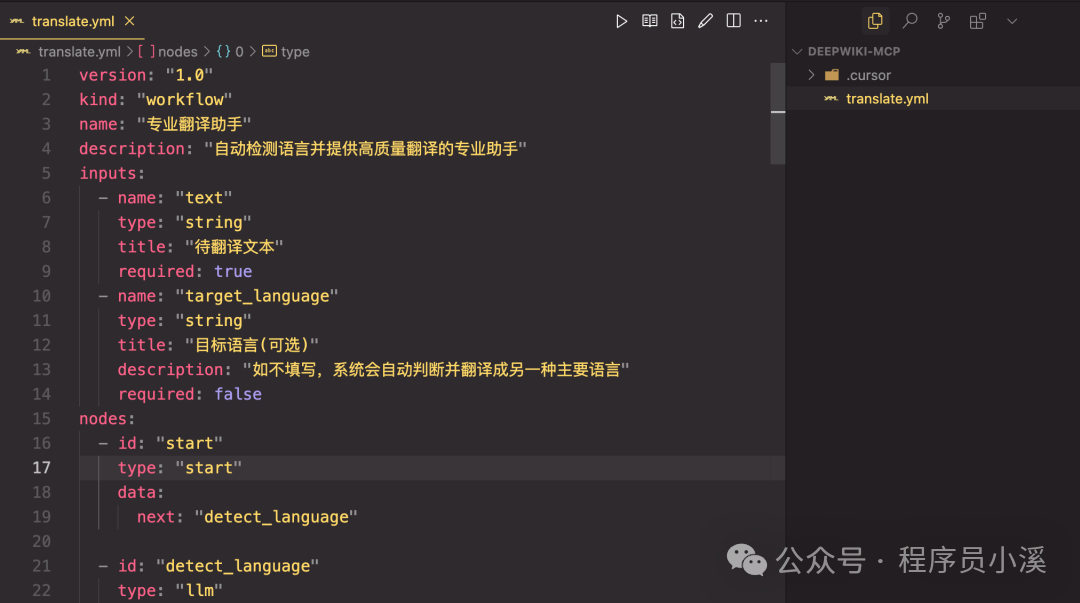Open the Extensions view

[977, 20]
